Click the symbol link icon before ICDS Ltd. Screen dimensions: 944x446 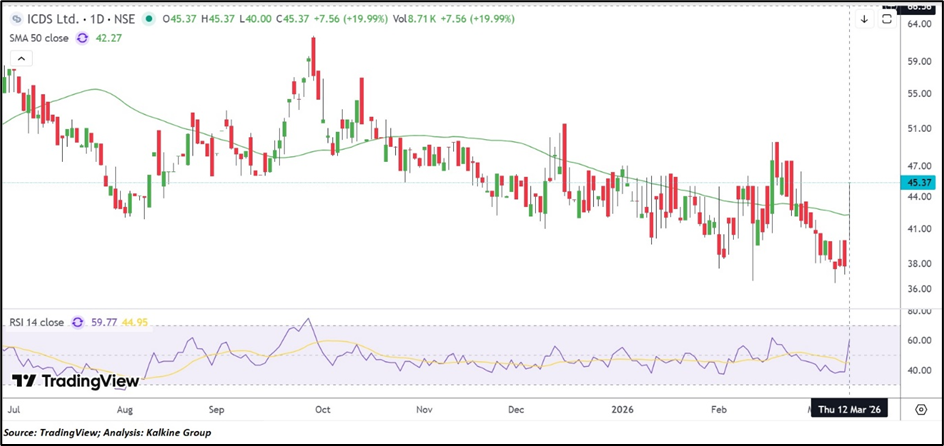coord(16,19)
